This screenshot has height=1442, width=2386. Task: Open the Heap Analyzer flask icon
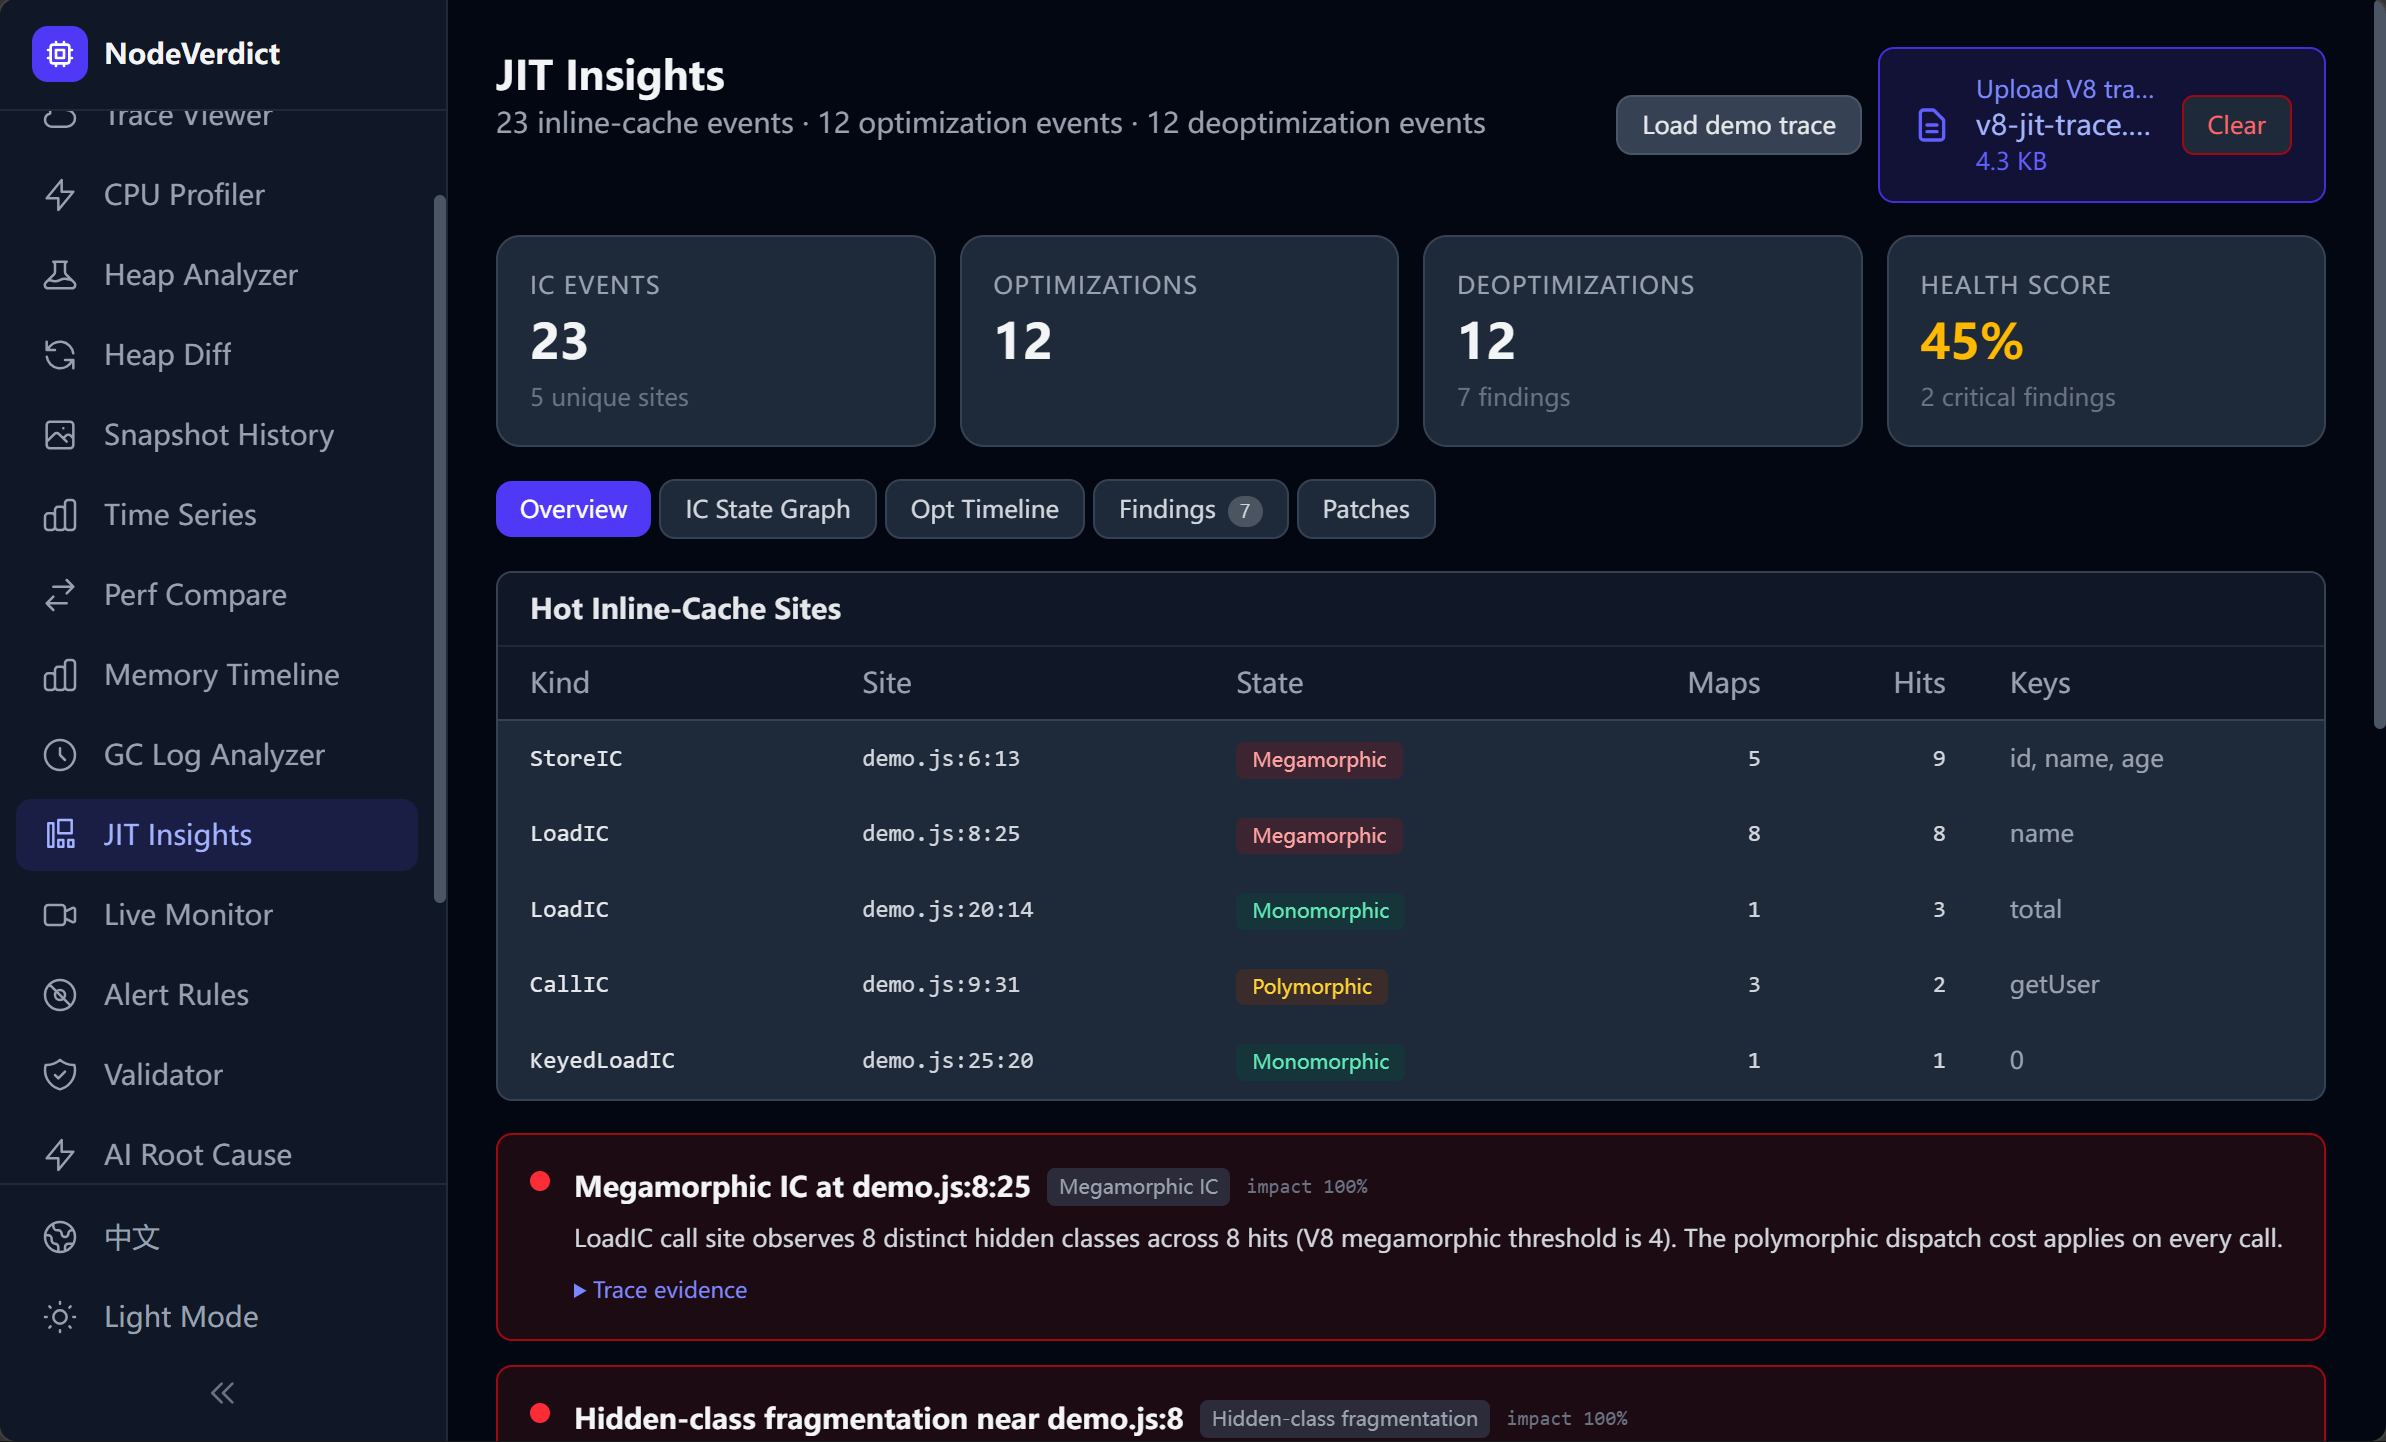click(60, 275)
